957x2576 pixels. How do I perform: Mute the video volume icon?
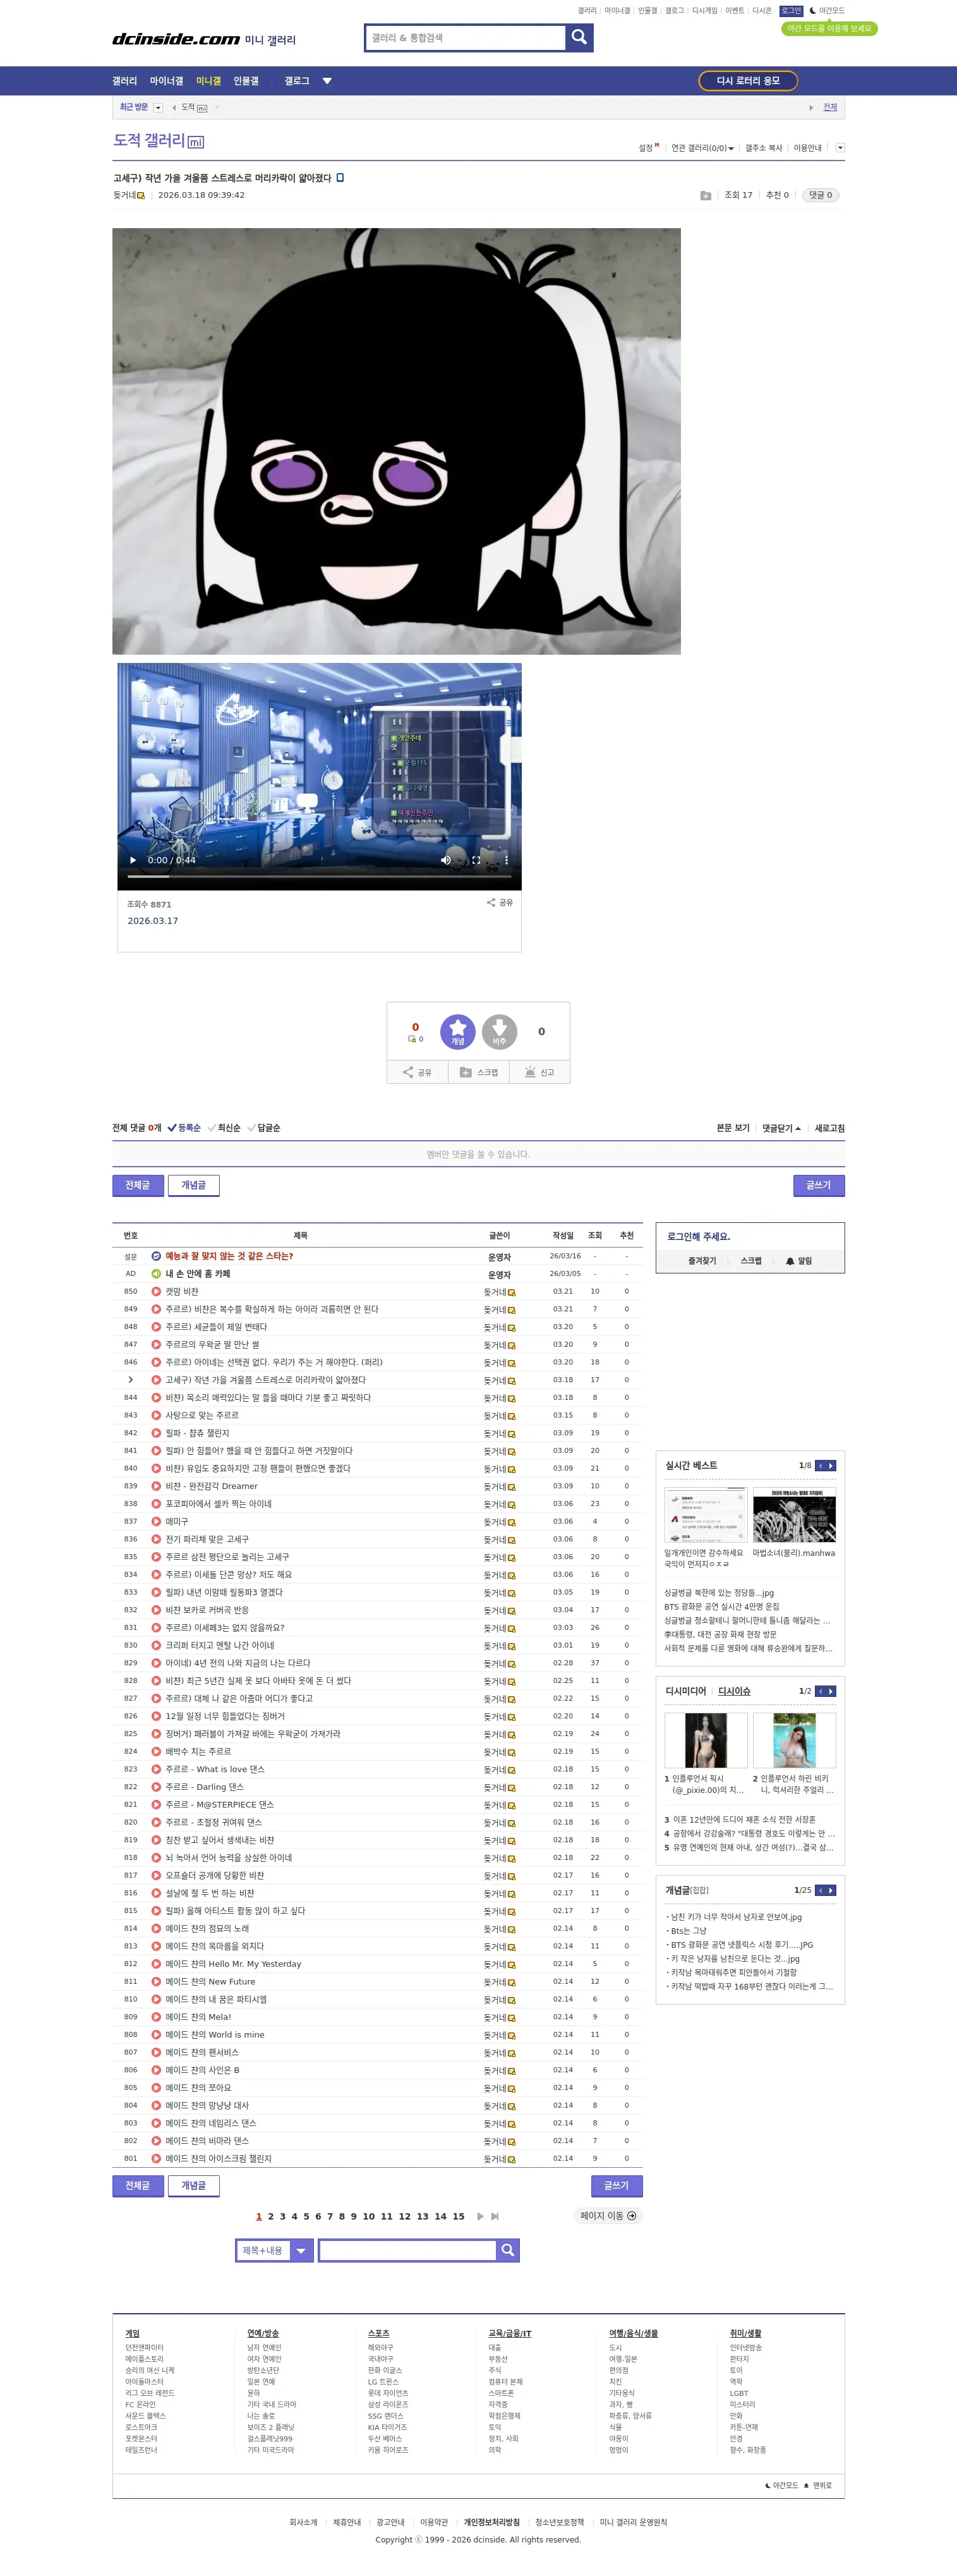446,860
